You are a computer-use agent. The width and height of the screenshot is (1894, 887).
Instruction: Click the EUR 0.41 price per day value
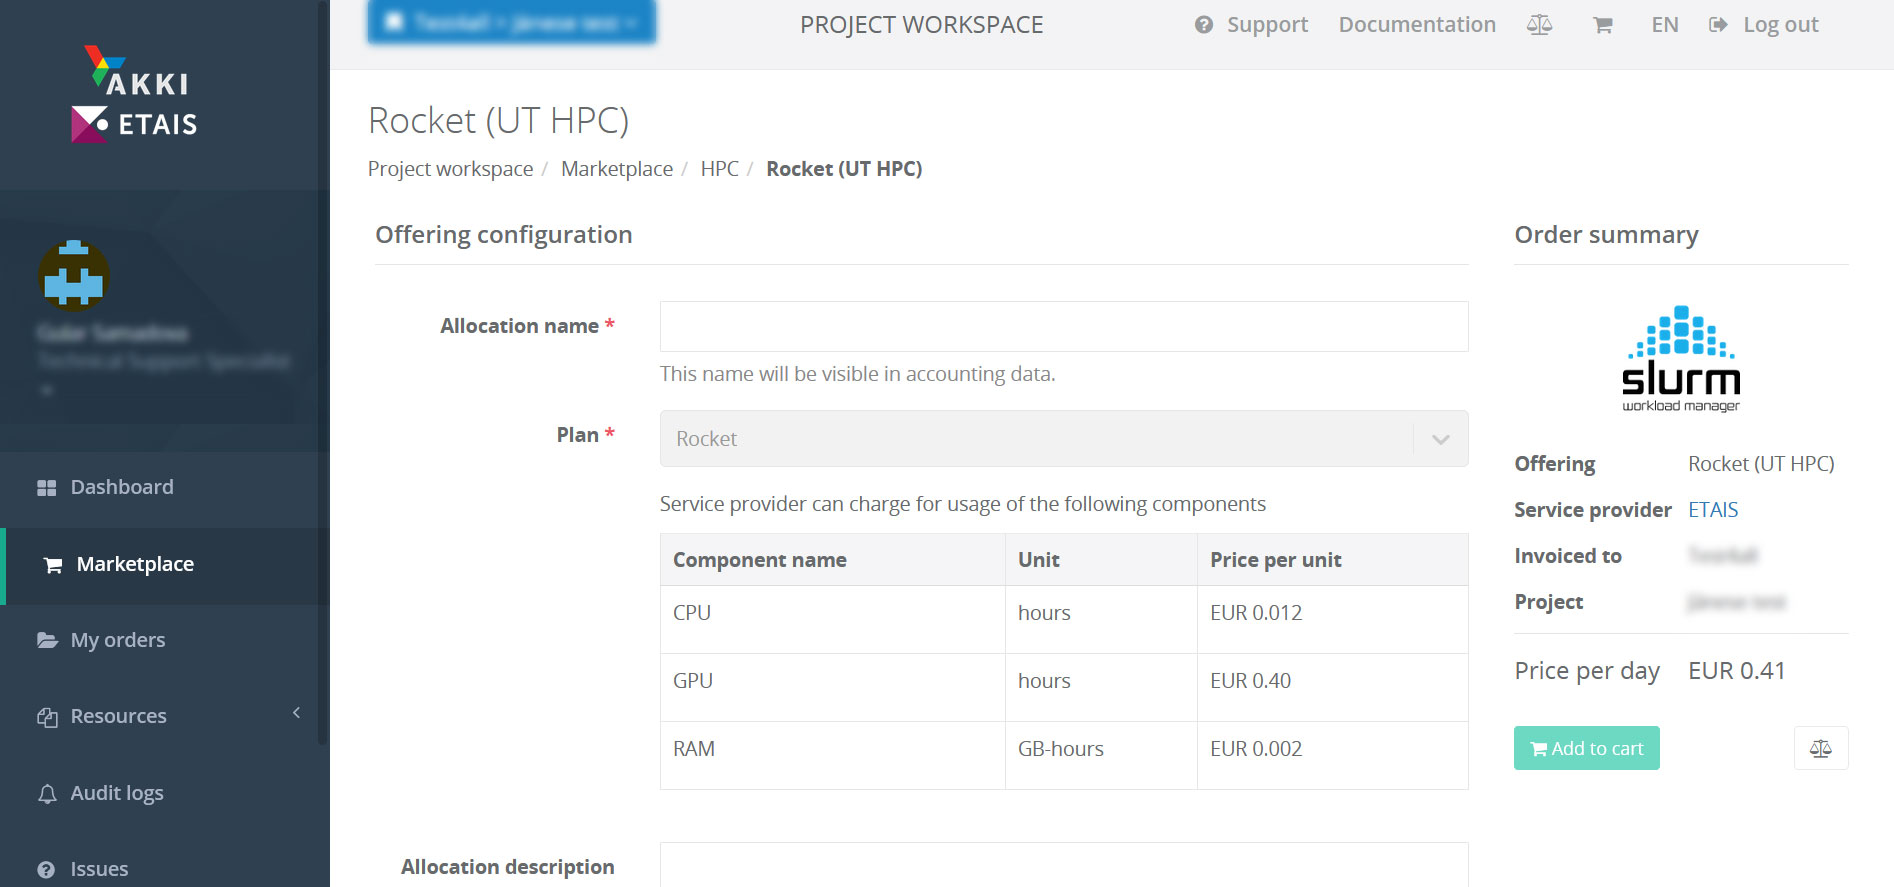pos(1737,671)
